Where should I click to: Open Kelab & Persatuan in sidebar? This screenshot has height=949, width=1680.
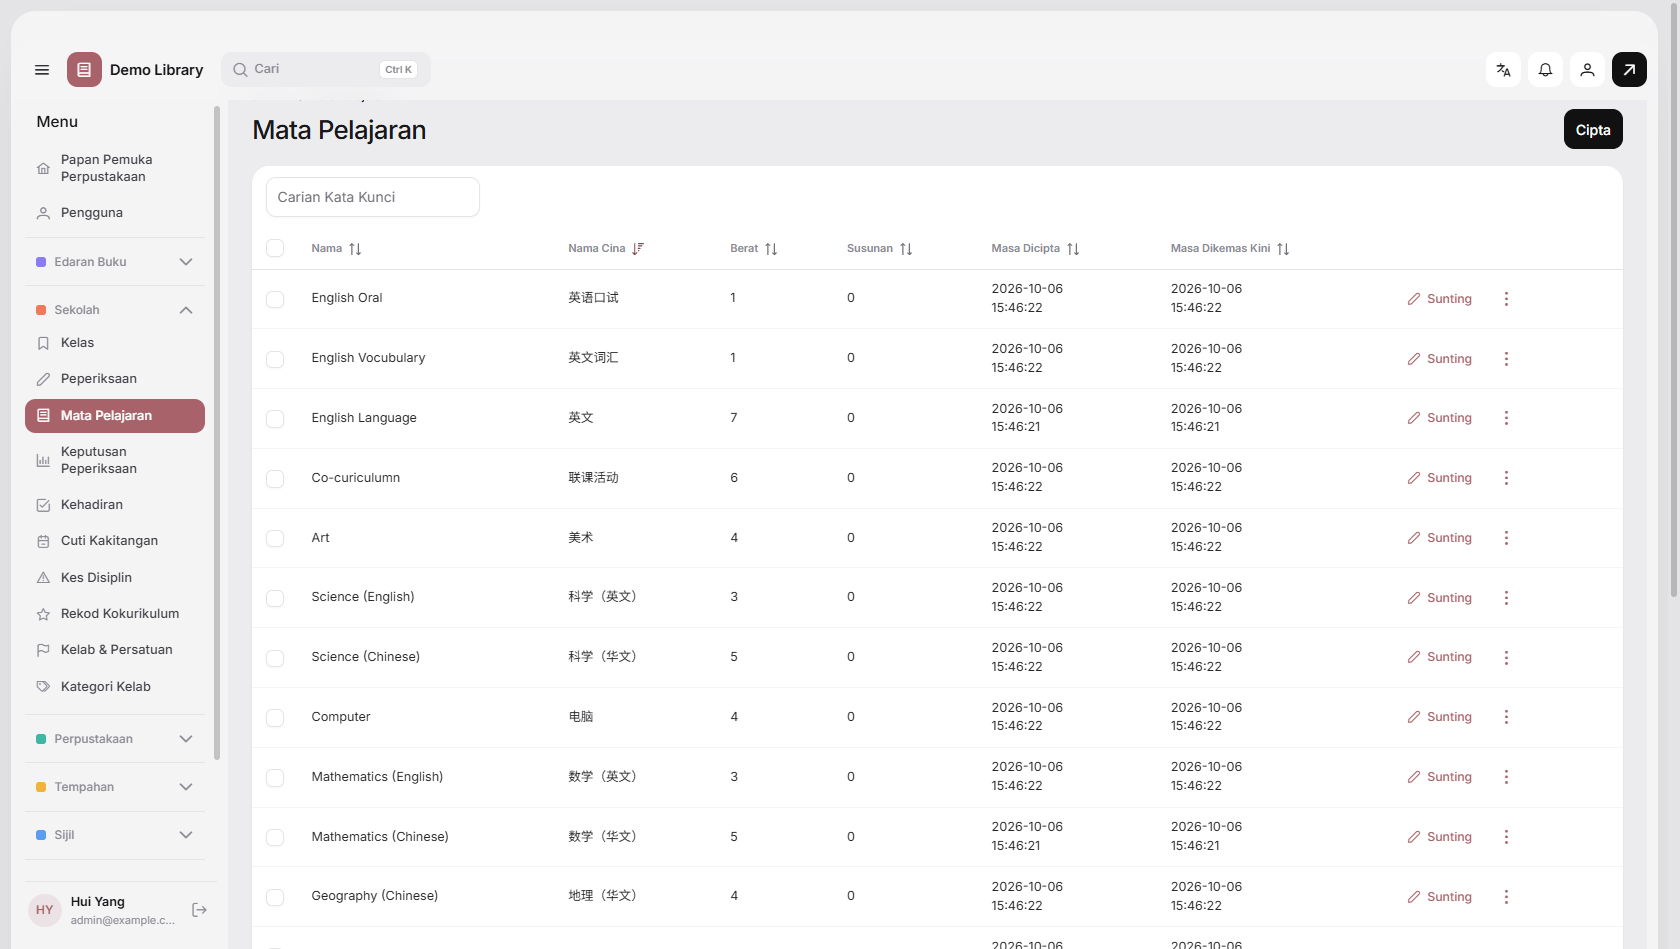click(x=115, y=650)
